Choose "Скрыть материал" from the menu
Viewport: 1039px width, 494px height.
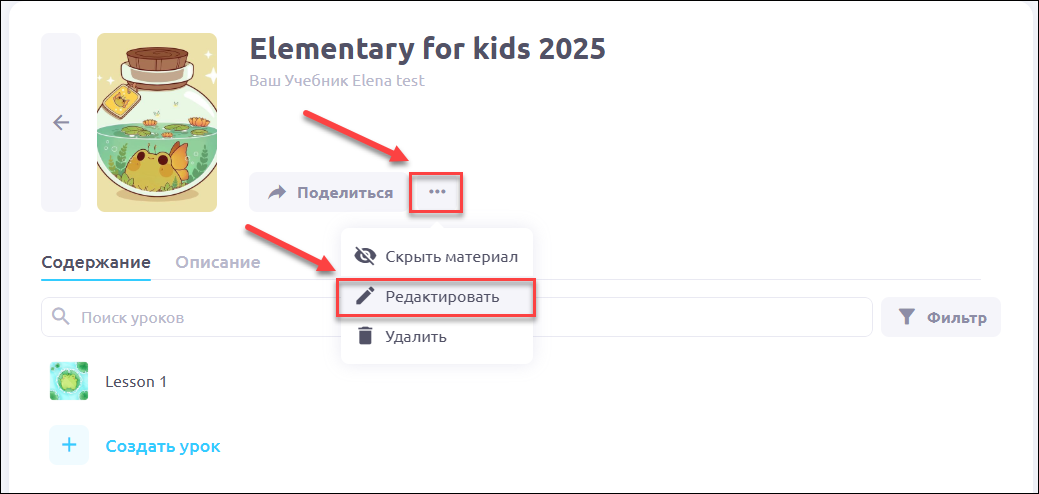pyautogui.click(x=451, y=257)
